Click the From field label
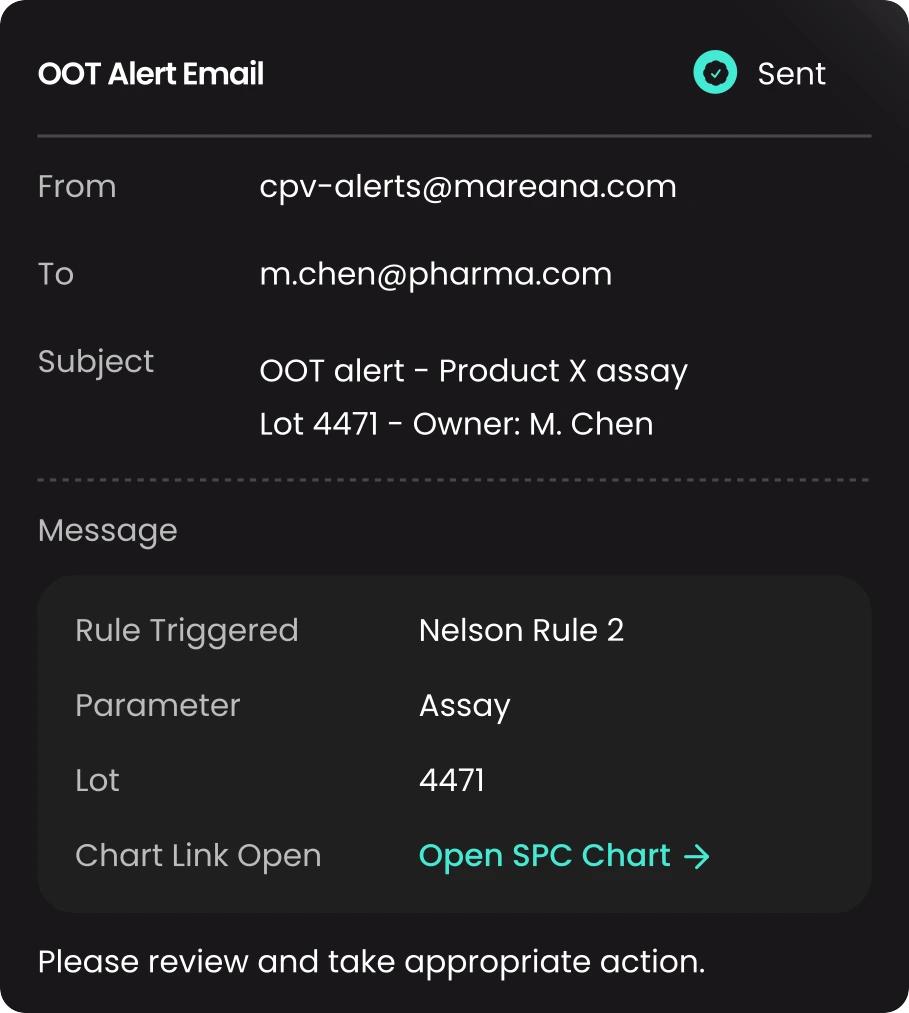Image resolution: width=909 pixels, height=1013 pixels. pyautogui.click(x=77, y=187)
